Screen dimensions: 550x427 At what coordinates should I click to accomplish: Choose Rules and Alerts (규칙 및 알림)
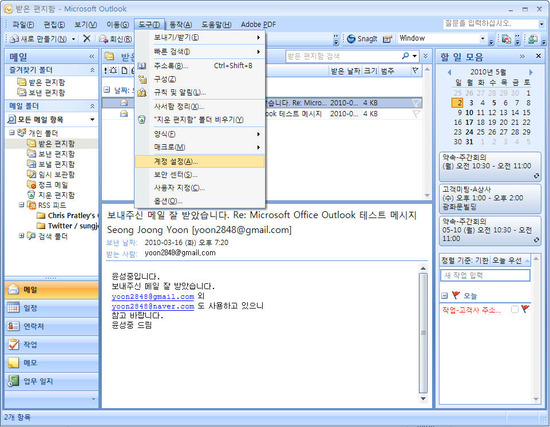(200, 93)
